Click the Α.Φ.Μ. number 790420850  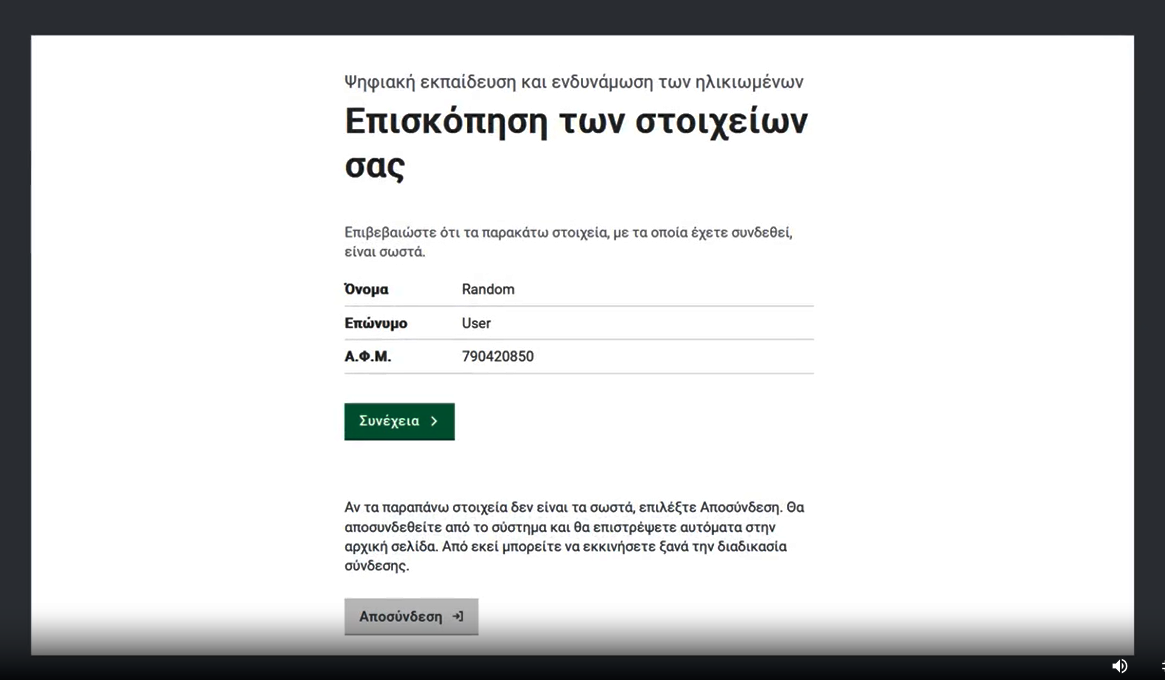coord(498,356)
